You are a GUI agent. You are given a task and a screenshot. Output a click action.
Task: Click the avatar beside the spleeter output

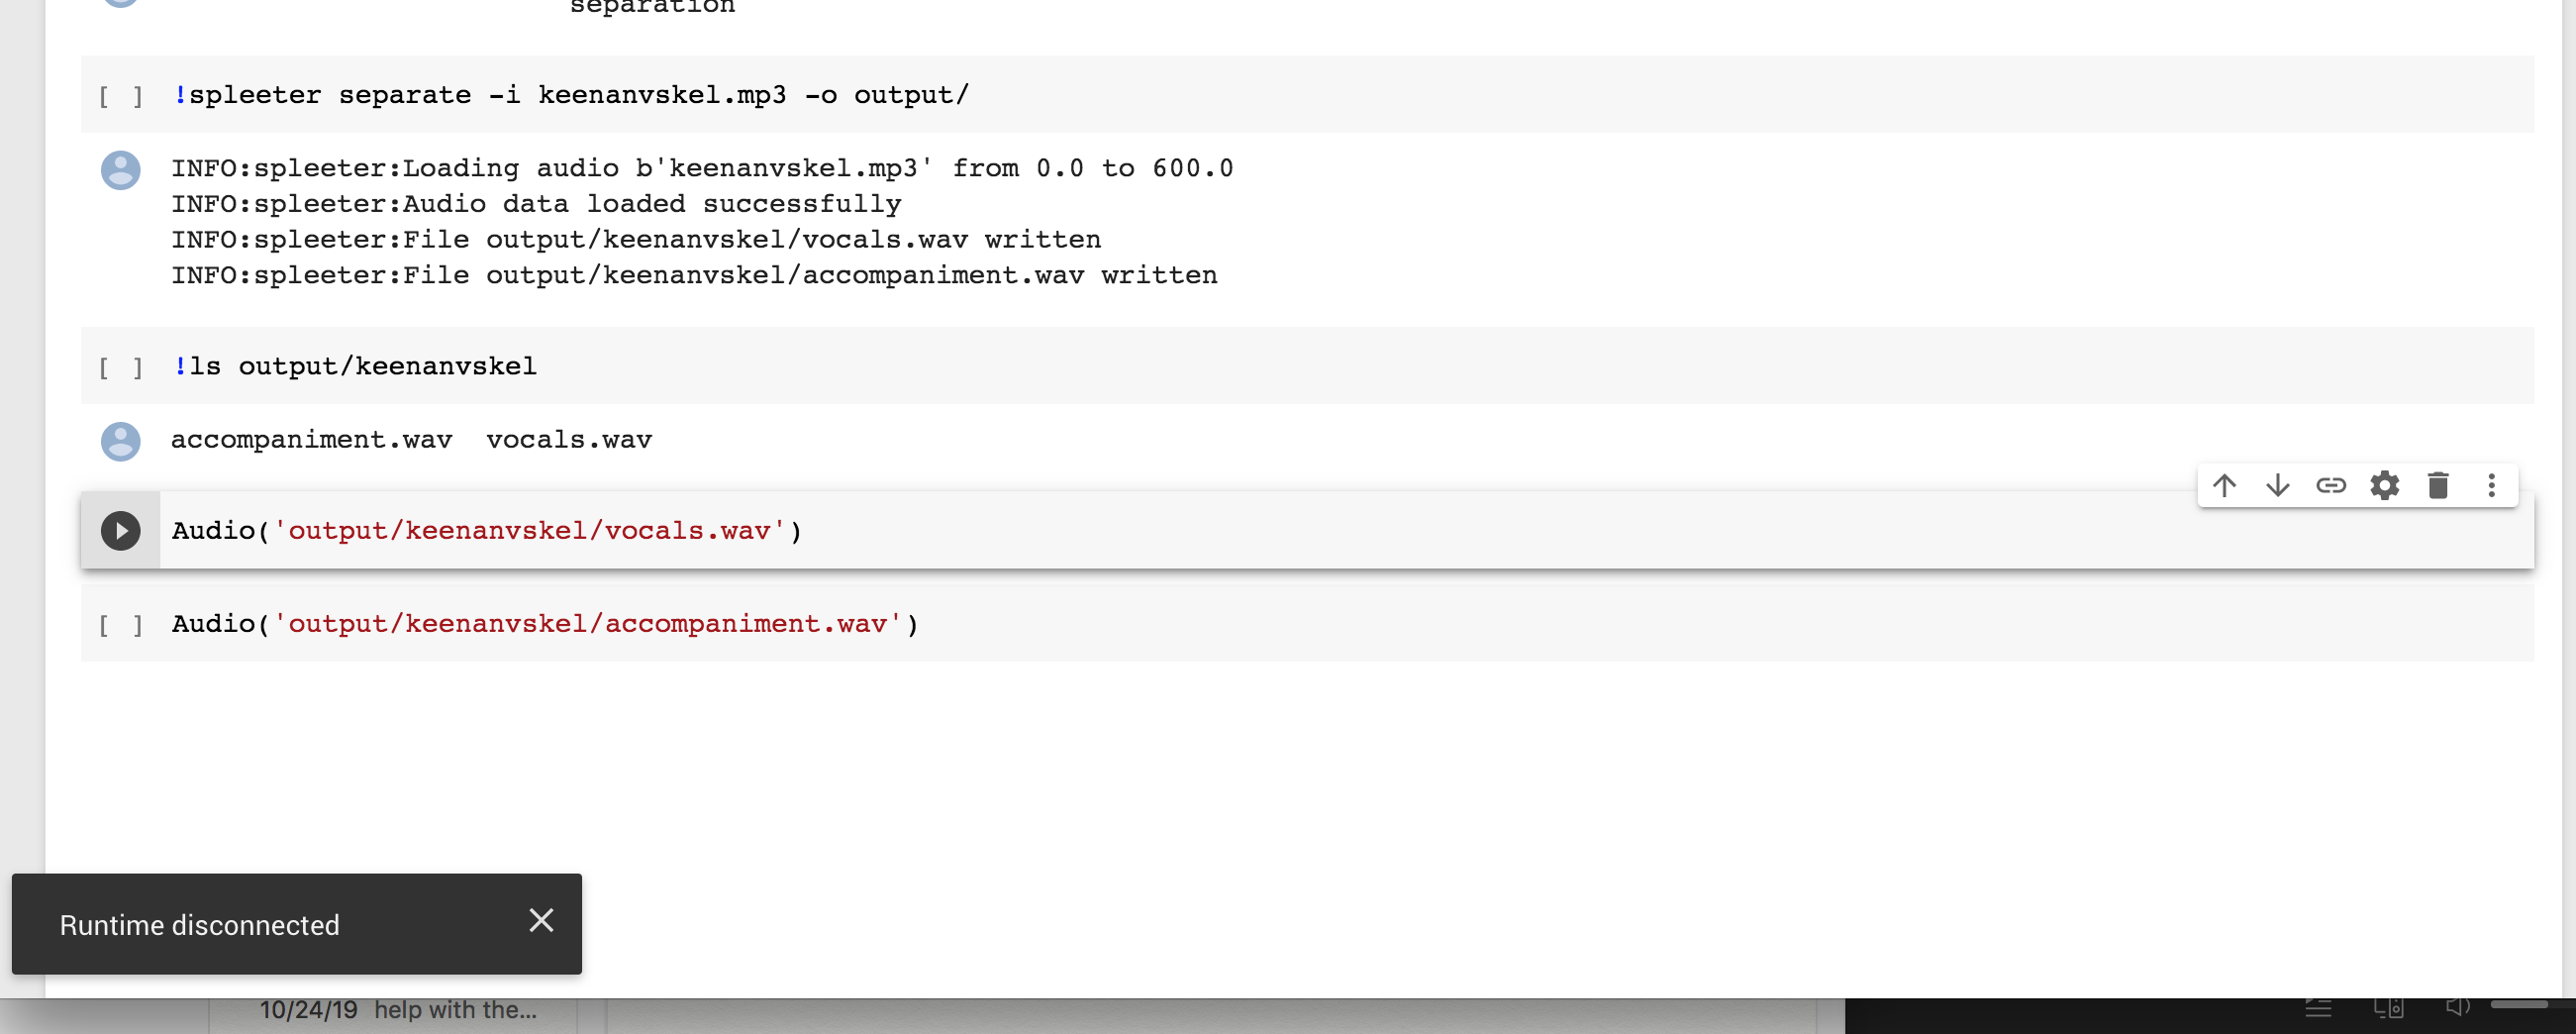[x=120, y=170]
